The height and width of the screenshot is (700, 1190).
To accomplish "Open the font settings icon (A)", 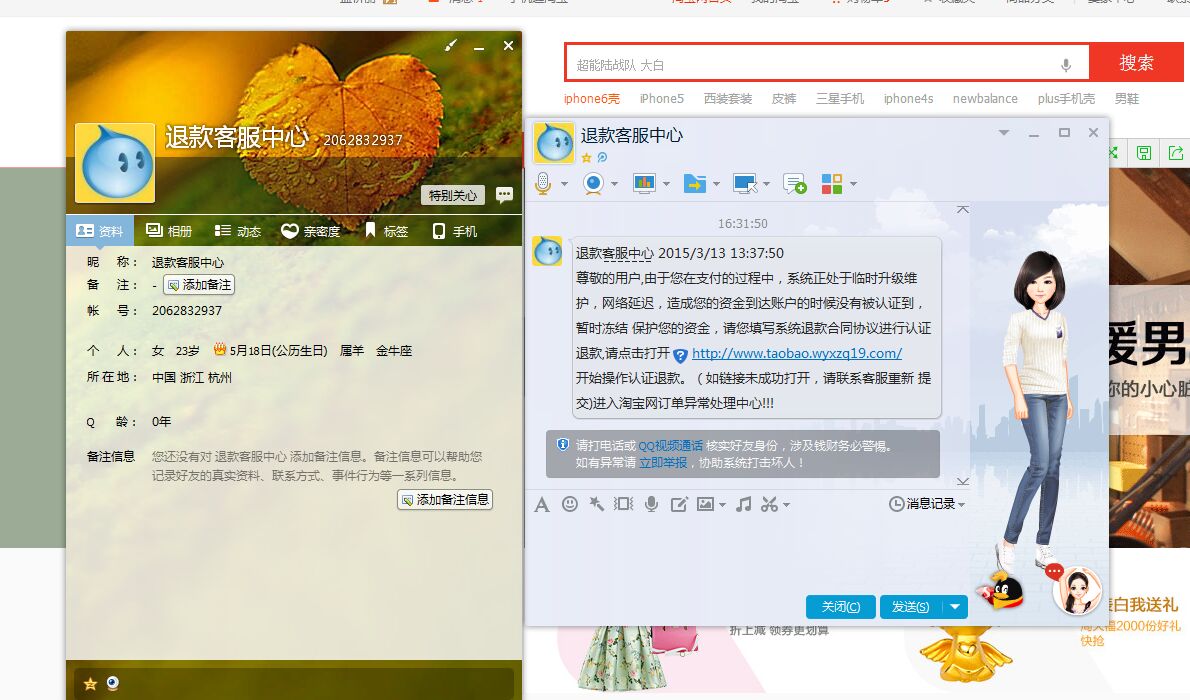I will [541, 504].
